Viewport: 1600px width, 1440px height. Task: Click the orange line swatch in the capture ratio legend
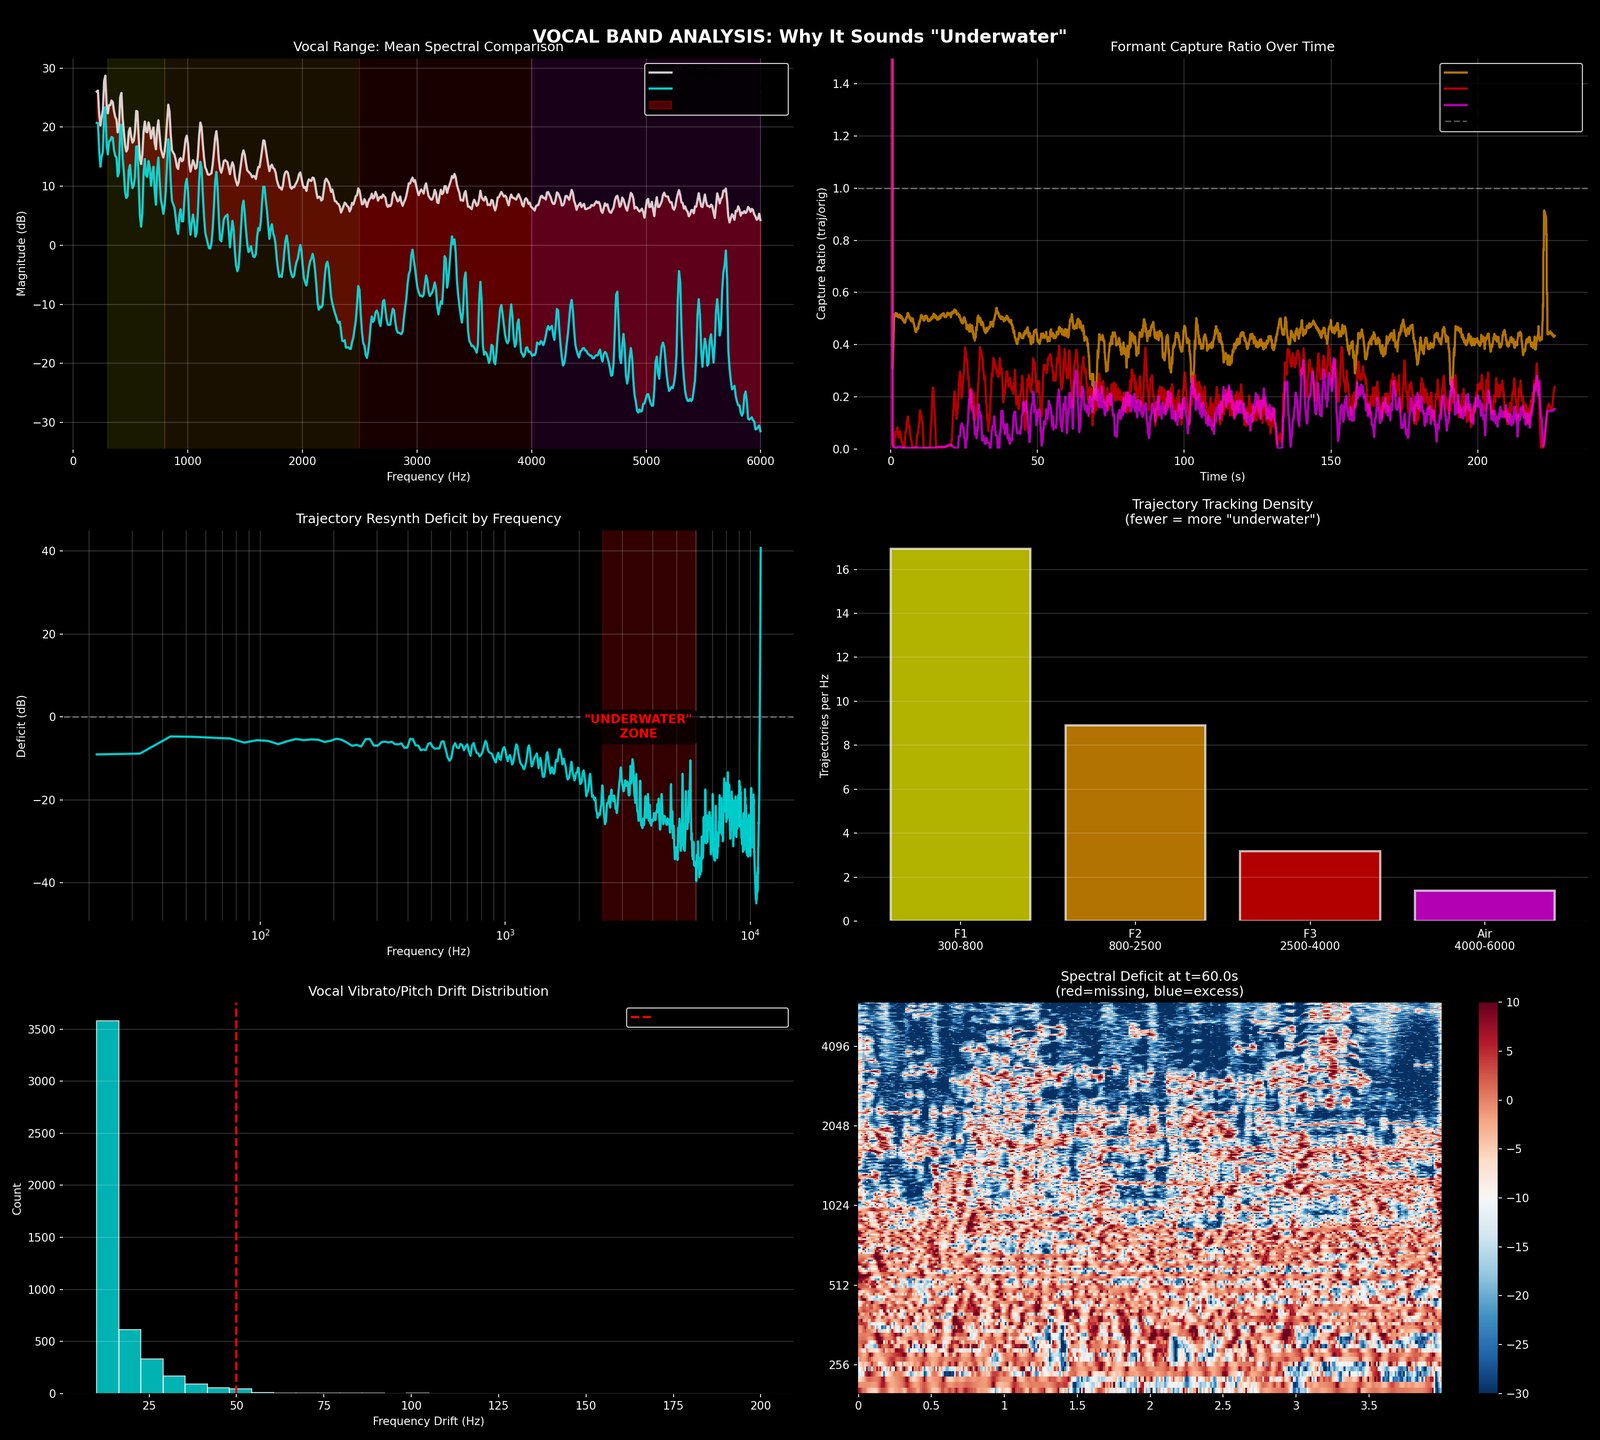click(1456, 73)
